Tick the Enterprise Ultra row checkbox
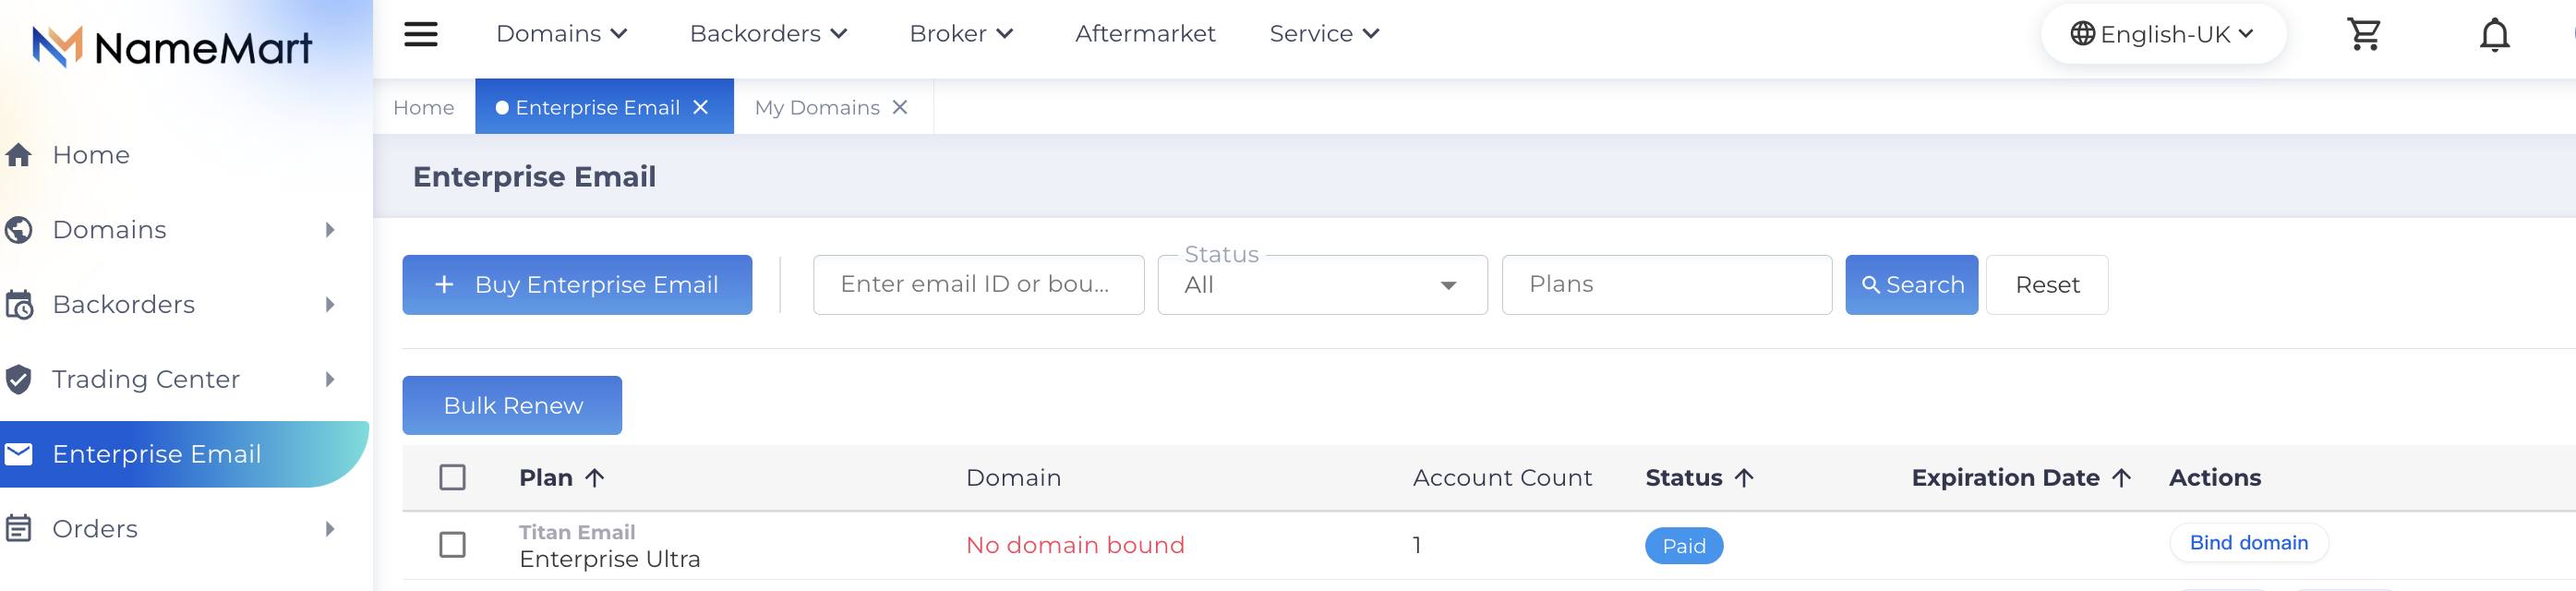 pyautogui.click(x=453, y=545)
